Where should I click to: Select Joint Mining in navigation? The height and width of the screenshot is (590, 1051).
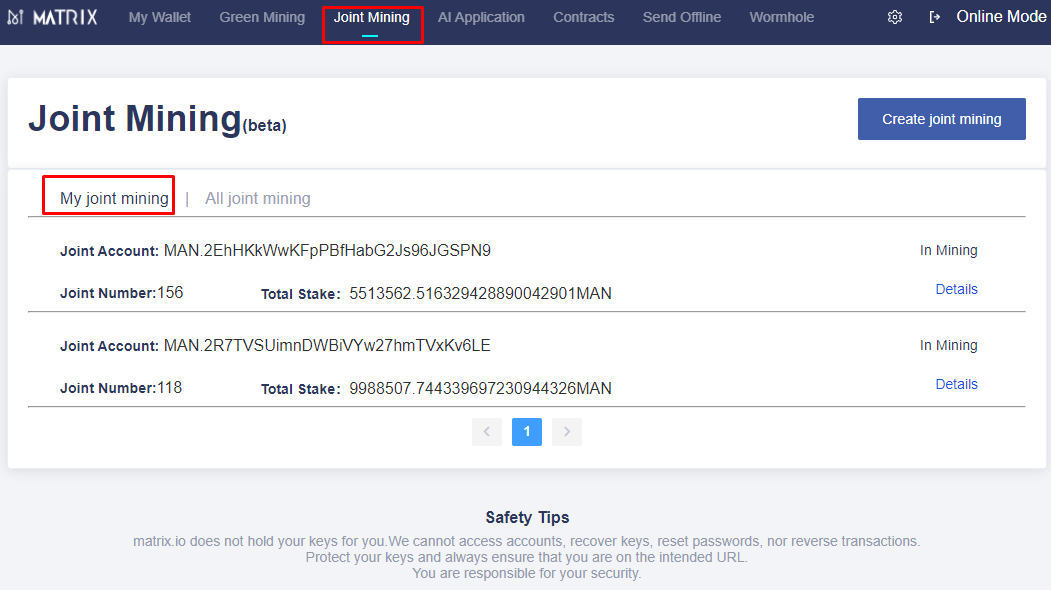372,17
